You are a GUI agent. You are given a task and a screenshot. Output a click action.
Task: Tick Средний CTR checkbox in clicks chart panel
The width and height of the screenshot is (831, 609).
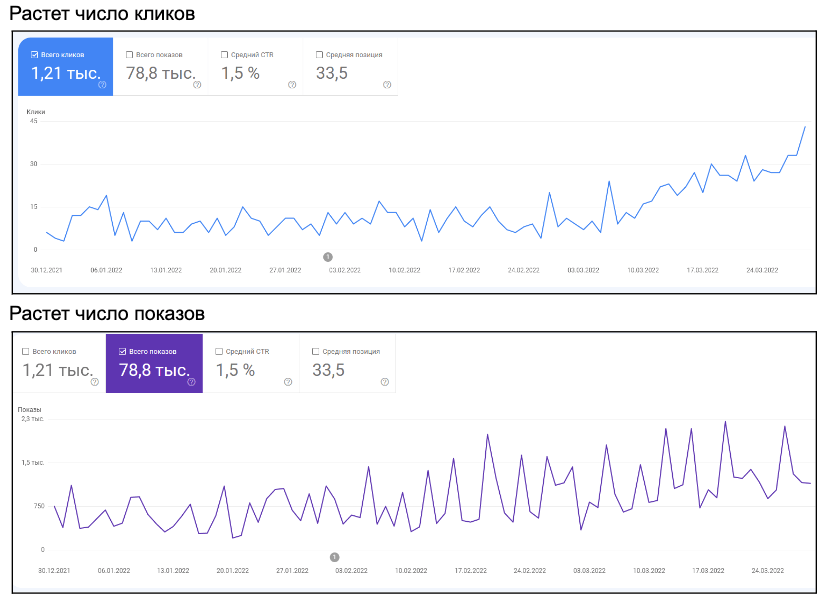224,55
